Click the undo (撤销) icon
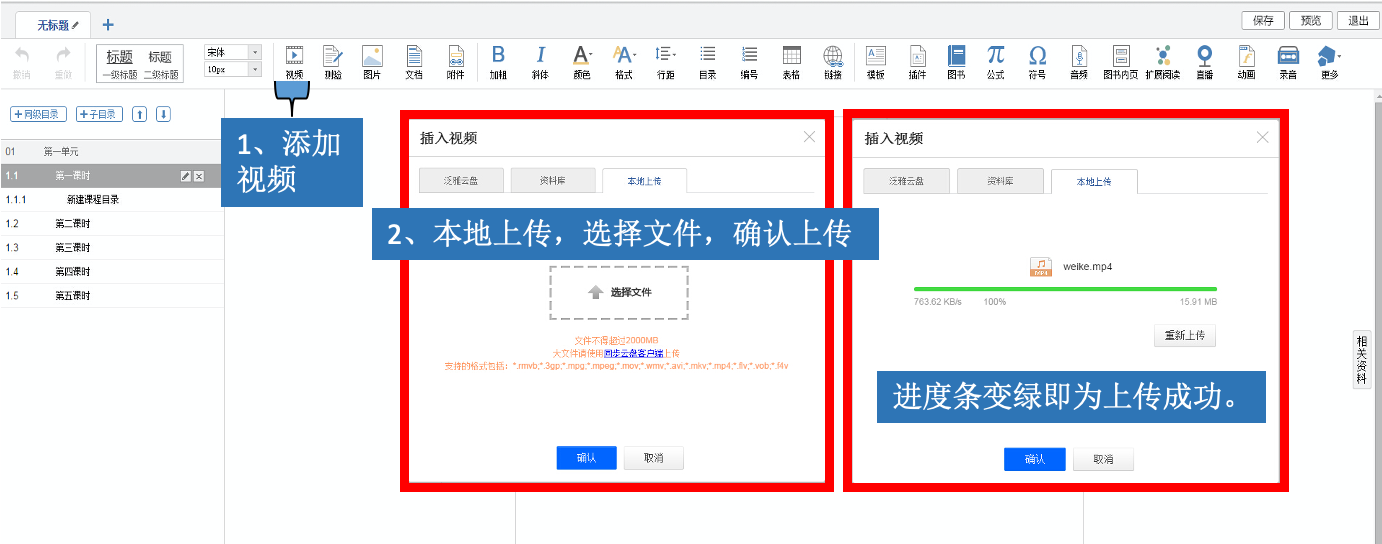 click(22, 56)
